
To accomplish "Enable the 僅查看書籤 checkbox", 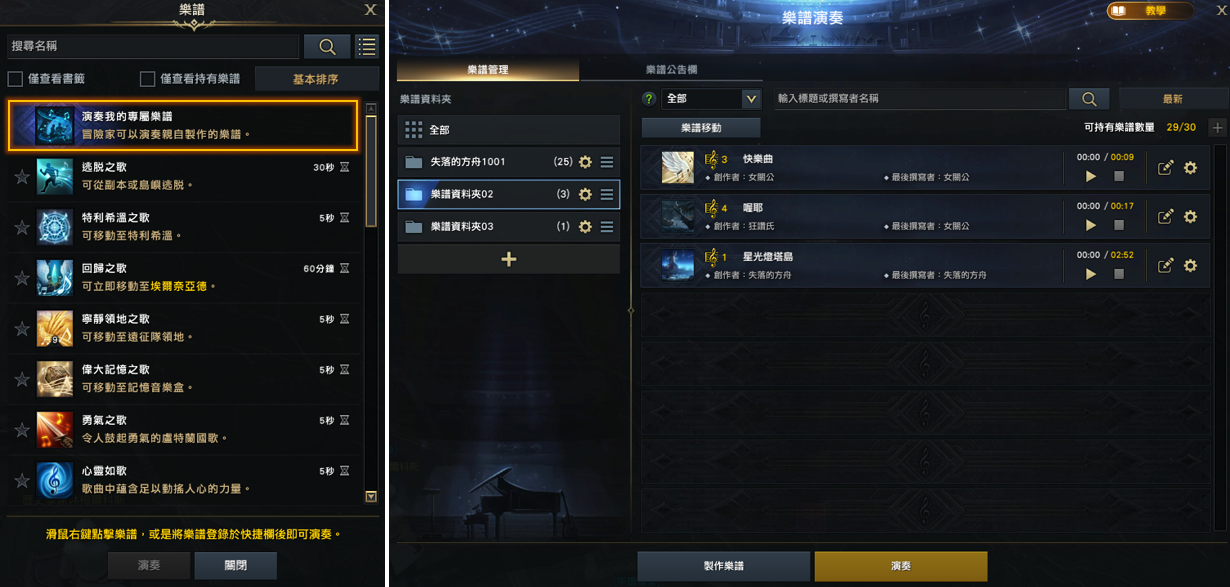I will coord(15,79).
